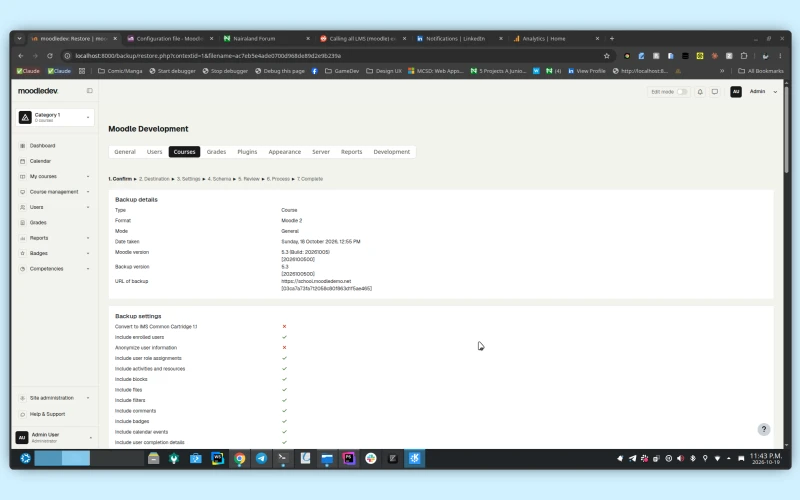Image resolution: width=800 pixels, height=500 pixels.
Task: Collapse the sidebar using the panel icon
Action: [x=89, y=91]
